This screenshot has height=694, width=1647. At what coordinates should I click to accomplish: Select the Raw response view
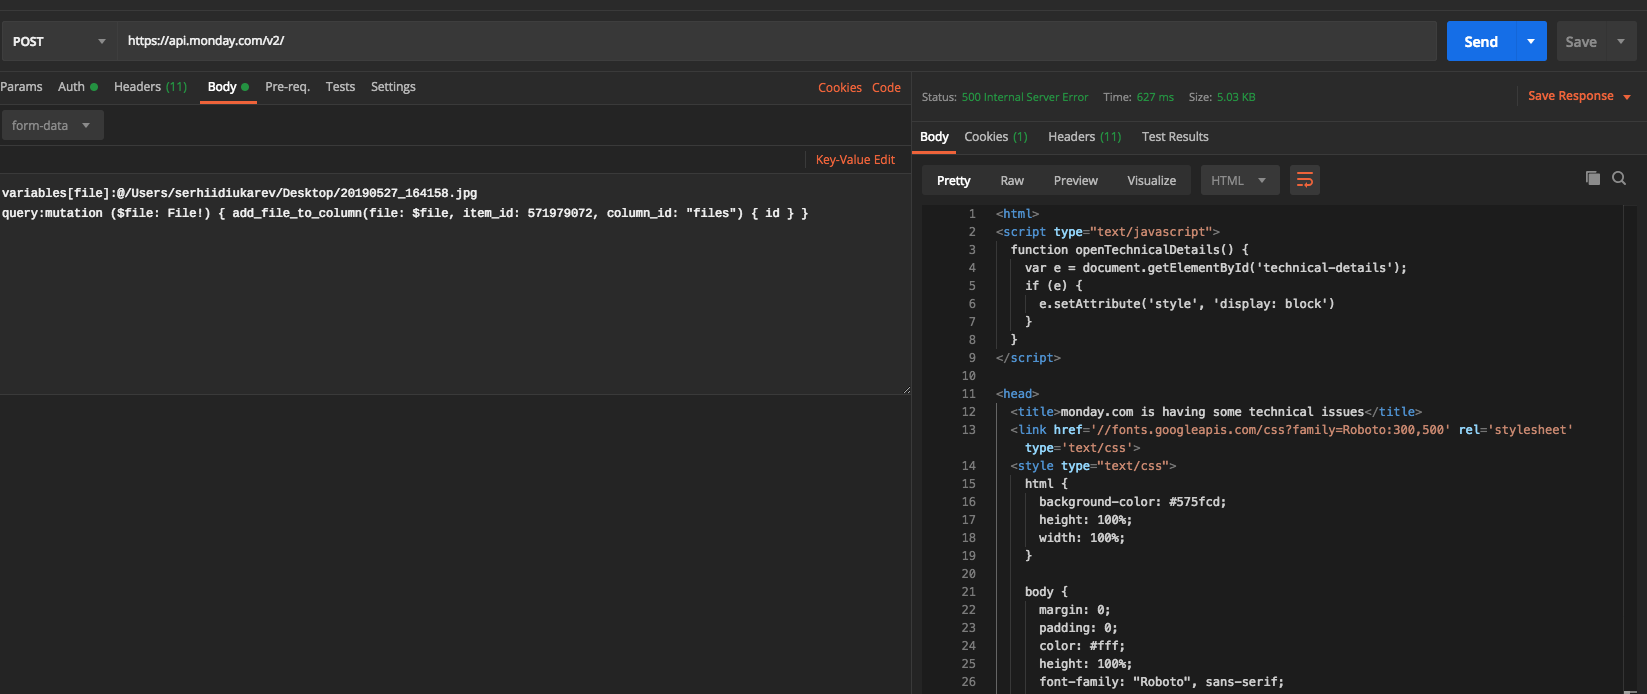[1012, 180]
